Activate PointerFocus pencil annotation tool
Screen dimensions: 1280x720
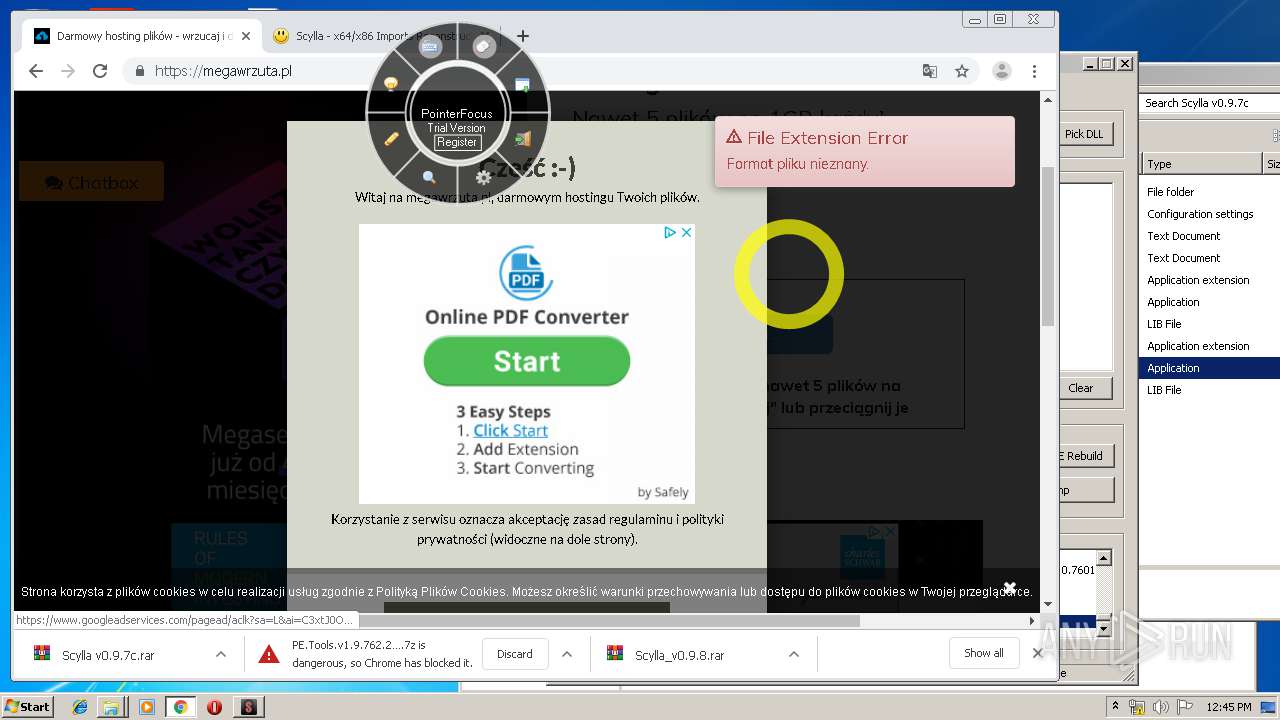pyautogui.click(x=392, y=139)
